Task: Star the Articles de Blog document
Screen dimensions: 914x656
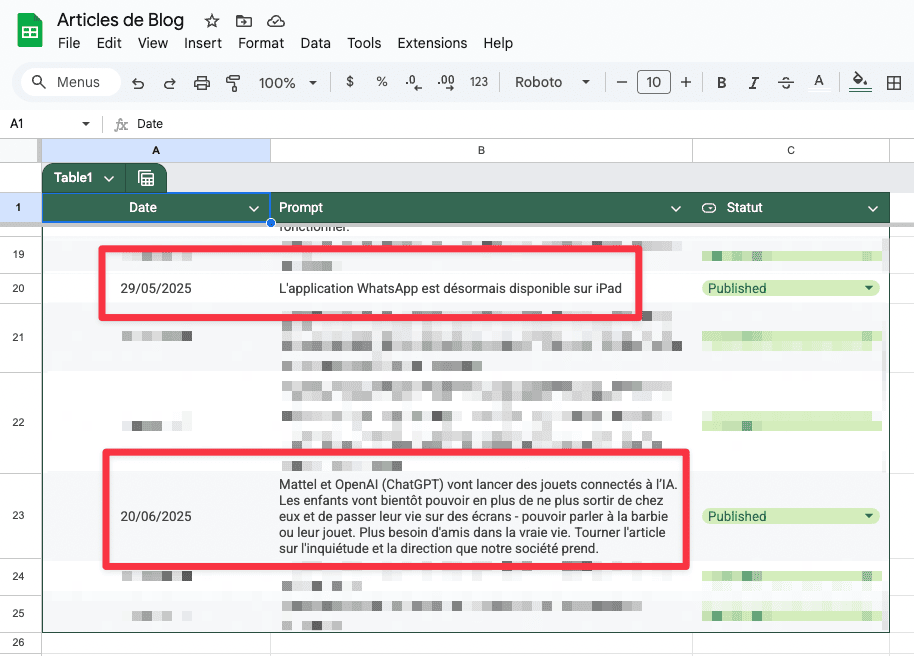Action: pos(212,22)
